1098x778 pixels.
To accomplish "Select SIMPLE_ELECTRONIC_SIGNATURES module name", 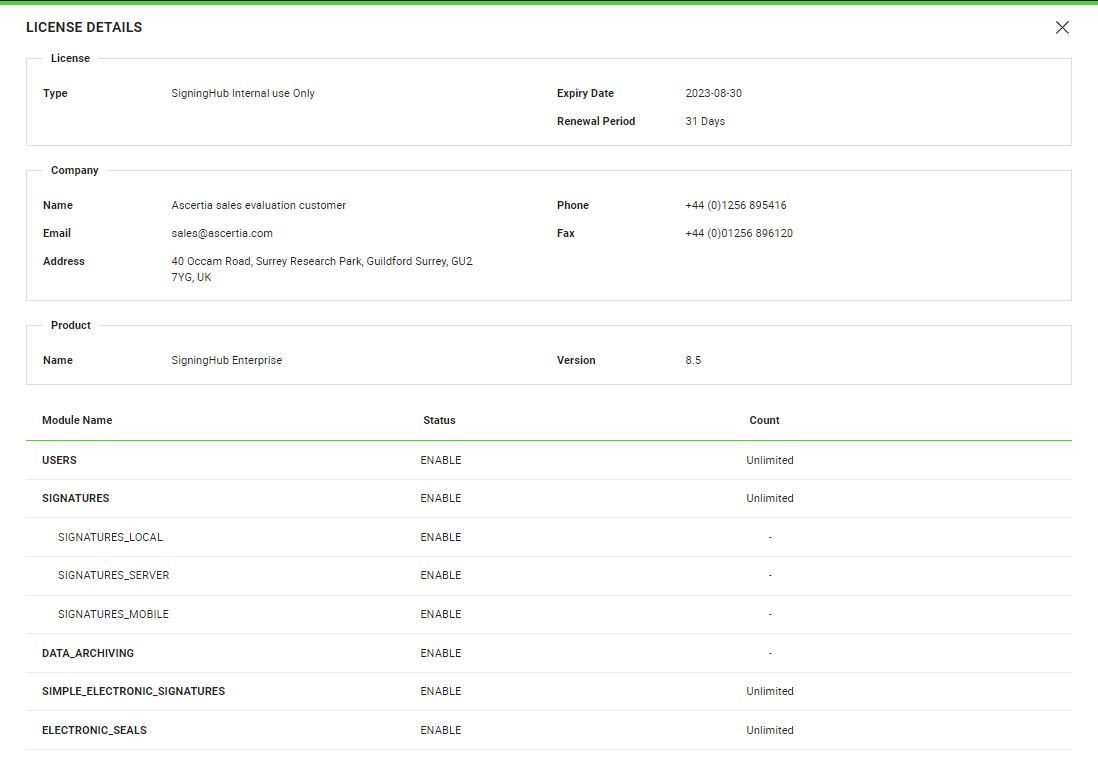I will point(134,691).
